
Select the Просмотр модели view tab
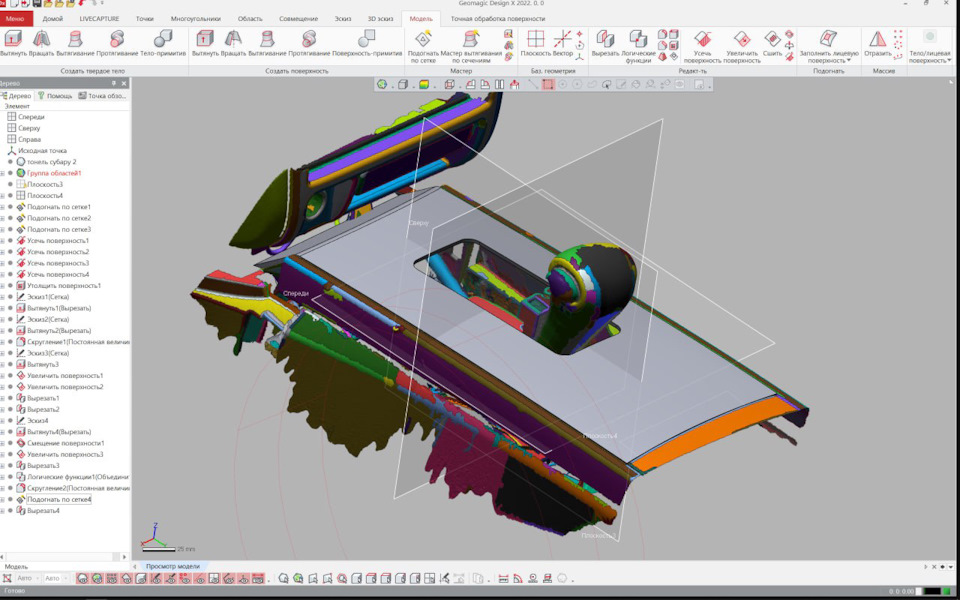[173, 566]
